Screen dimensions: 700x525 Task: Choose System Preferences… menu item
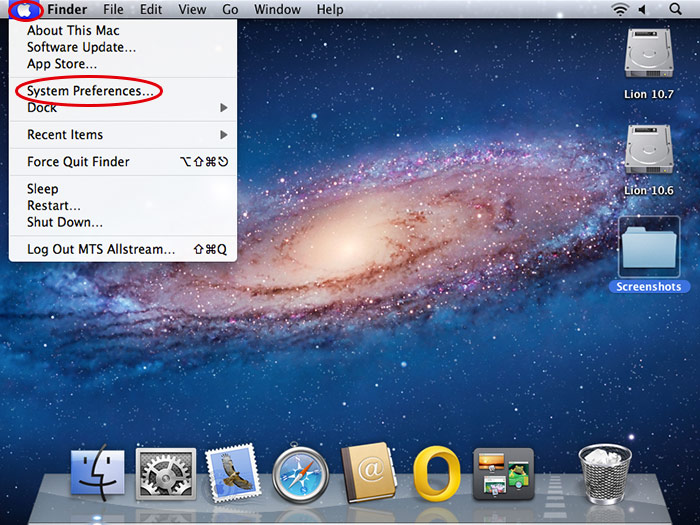pos(123,91)
